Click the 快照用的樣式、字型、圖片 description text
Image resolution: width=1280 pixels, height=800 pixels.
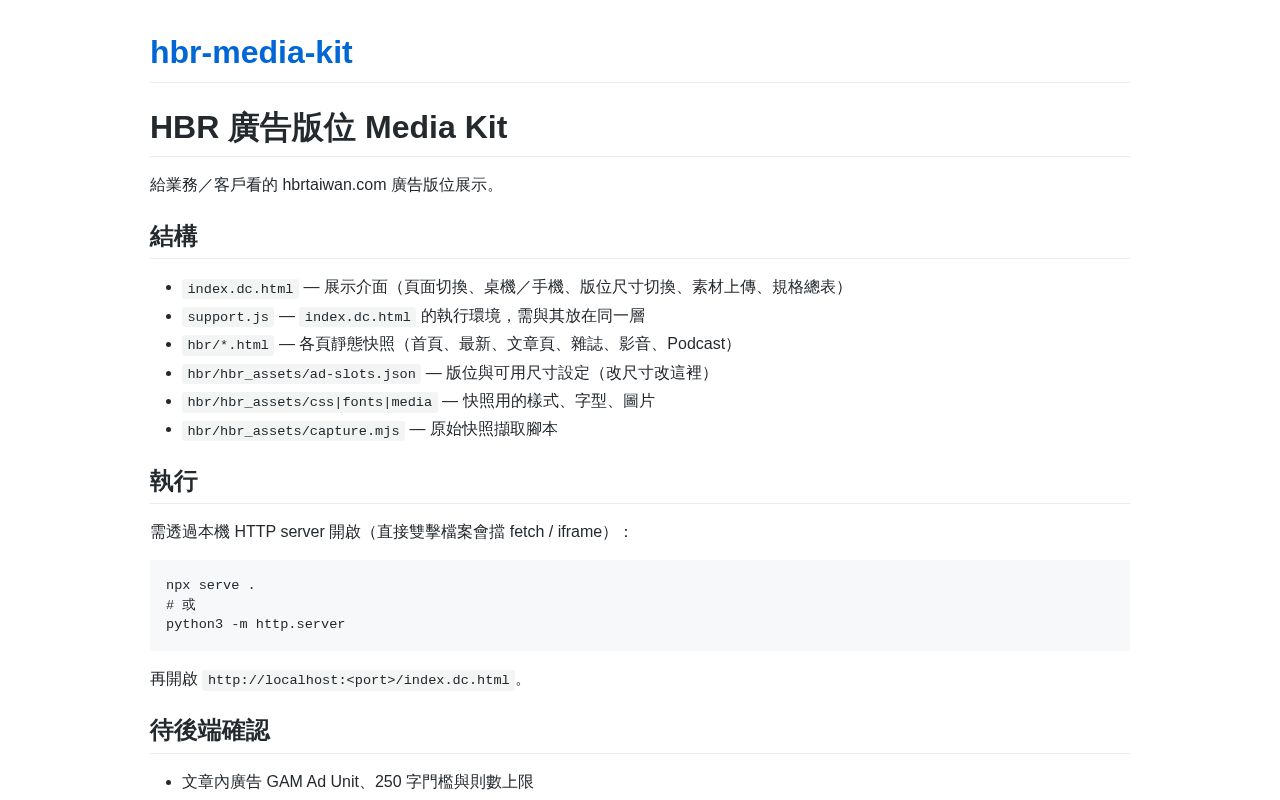(x=558, y=401)
